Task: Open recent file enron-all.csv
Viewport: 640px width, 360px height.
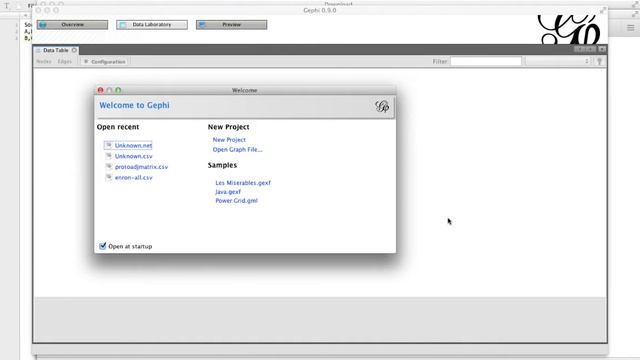Action: (133, 178)
